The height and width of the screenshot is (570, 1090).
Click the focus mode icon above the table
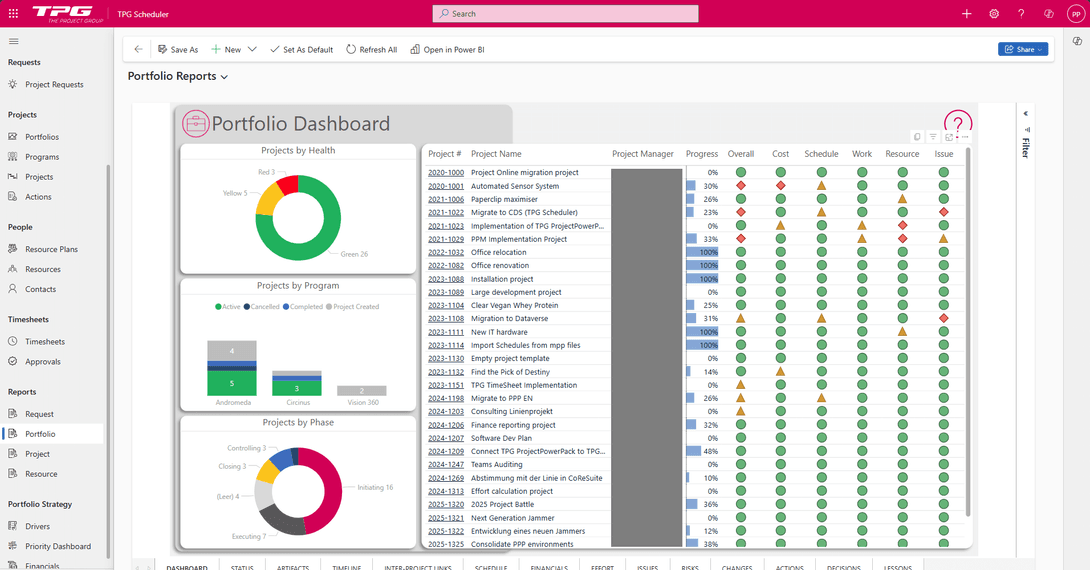click(x=949, y=137)
